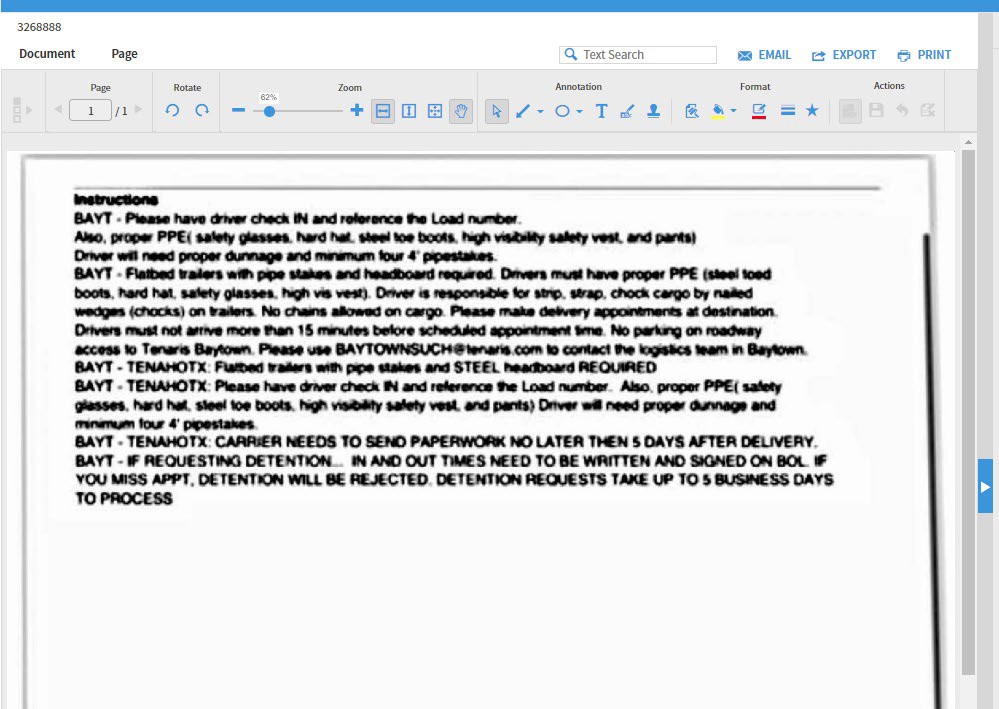Click the first greyed-out Actions icon
The image size is (999, 709).
(x=850, y=111)
